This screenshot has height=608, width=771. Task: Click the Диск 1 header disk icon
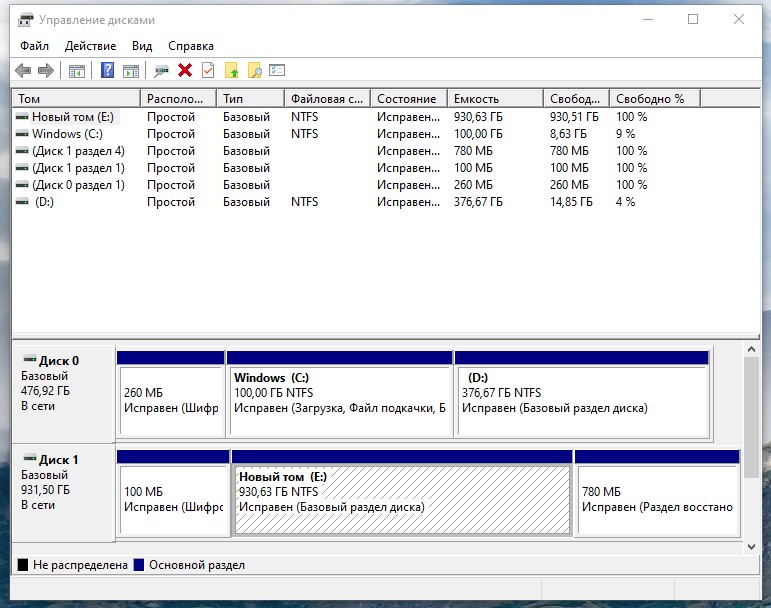pyautogui.click(x=30, y=458)
